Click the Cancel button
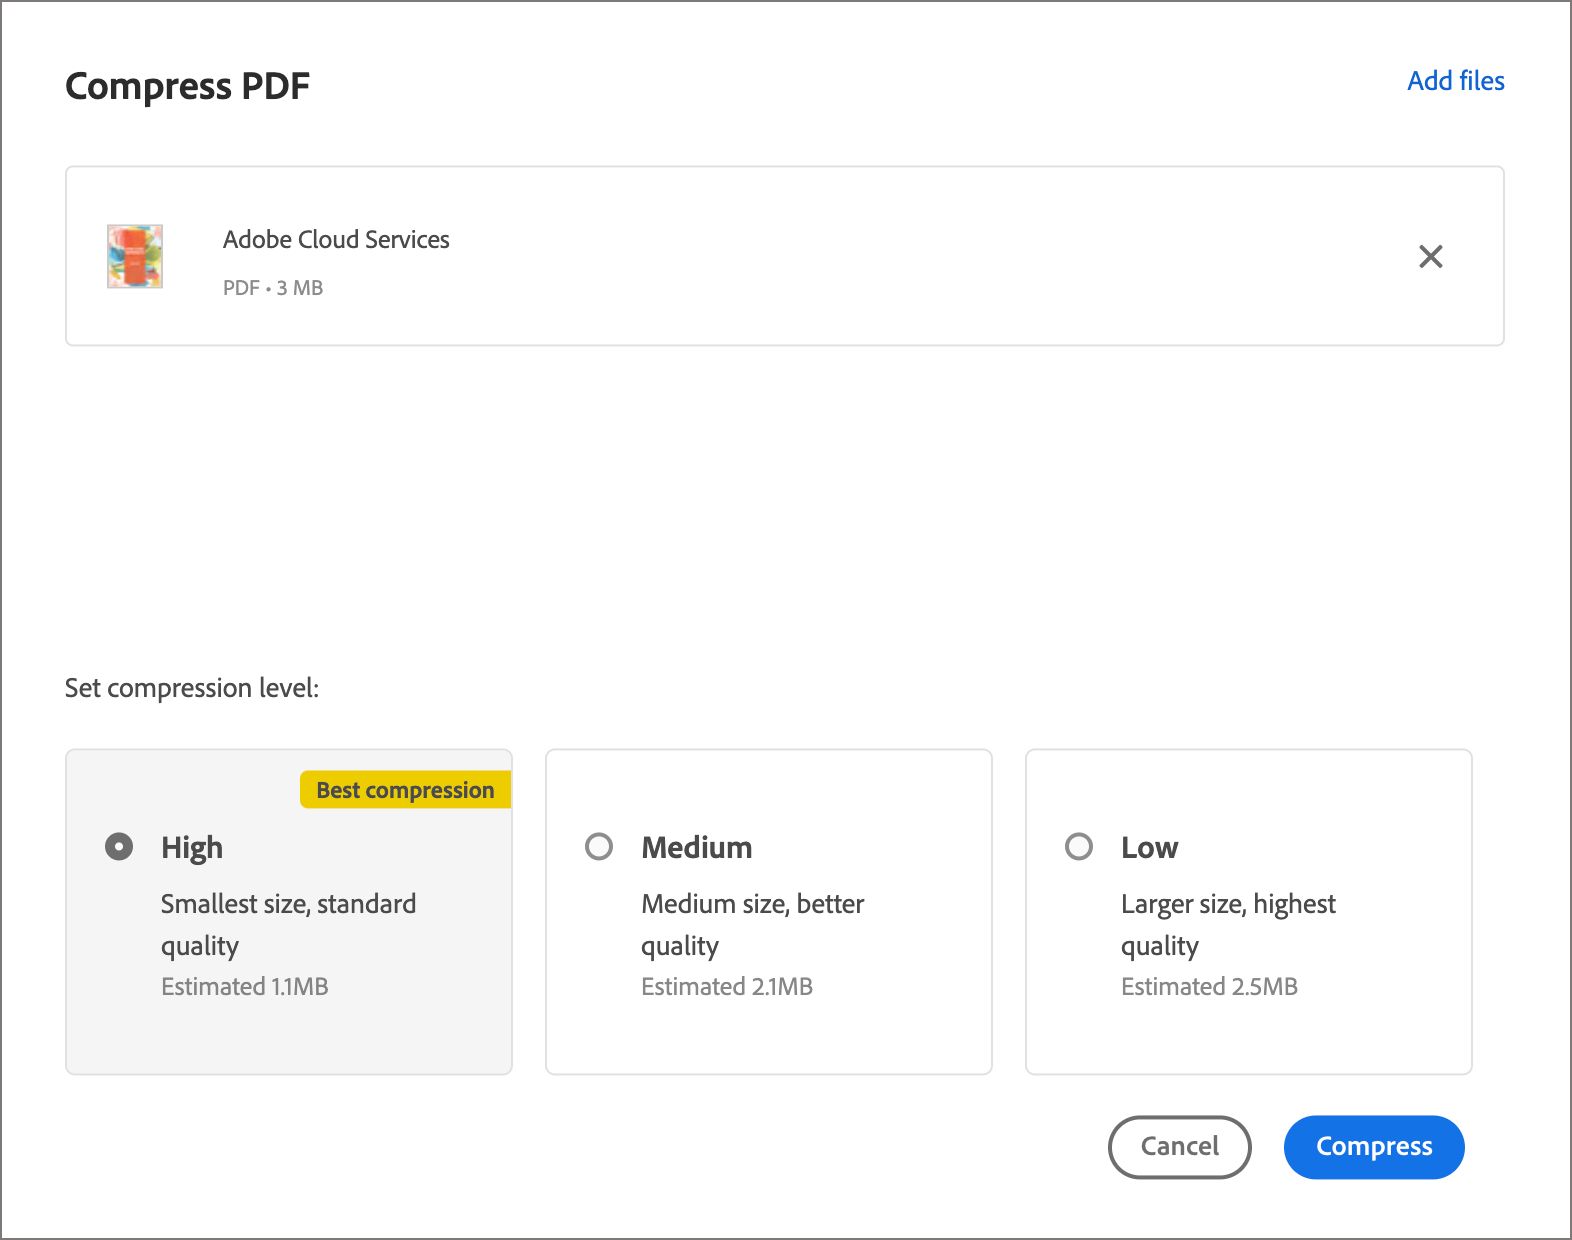Viewport: 1572px width, 1240px height. tap(1179, 1147)
